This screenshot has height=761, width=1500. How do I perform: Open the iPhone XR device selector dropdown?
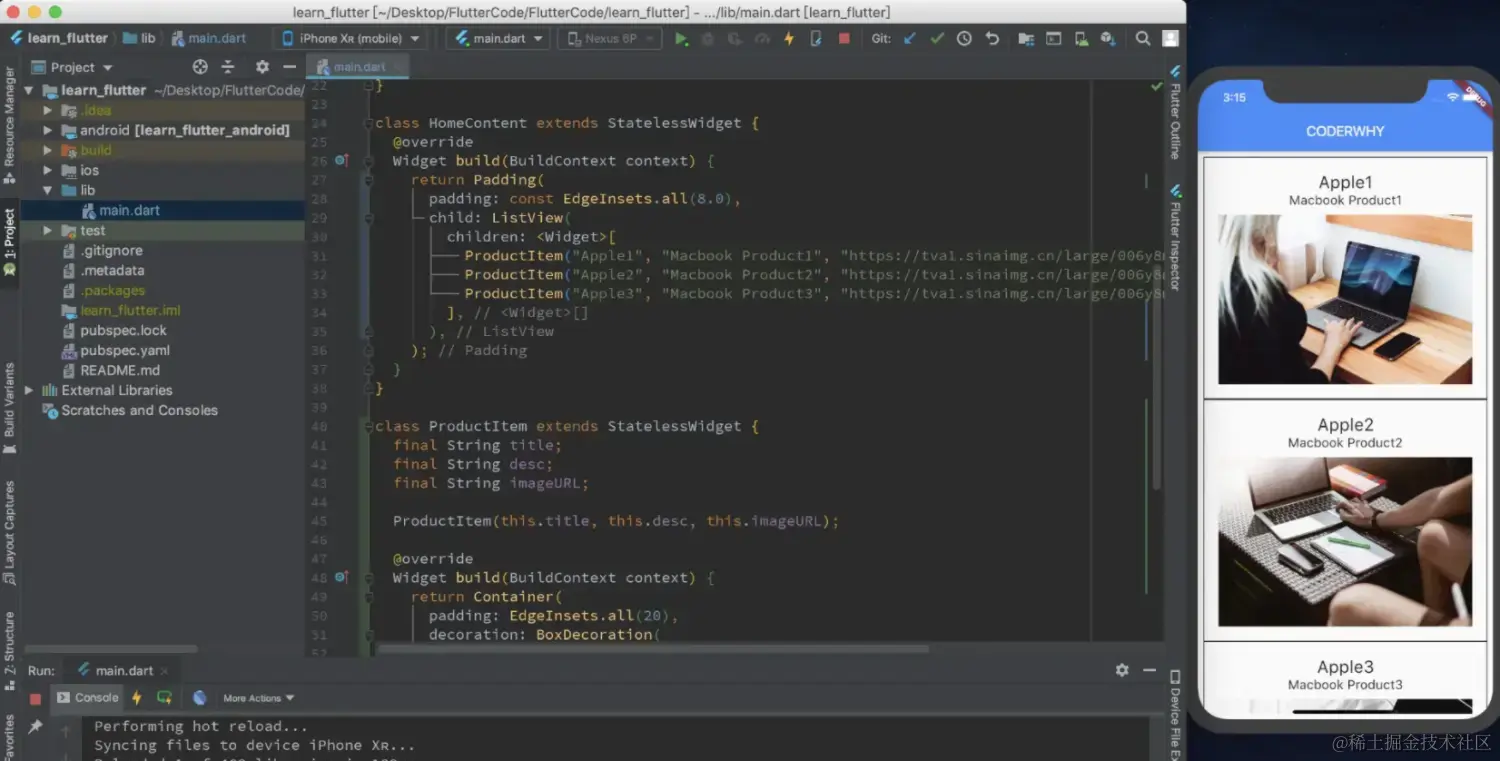(351, 38)
